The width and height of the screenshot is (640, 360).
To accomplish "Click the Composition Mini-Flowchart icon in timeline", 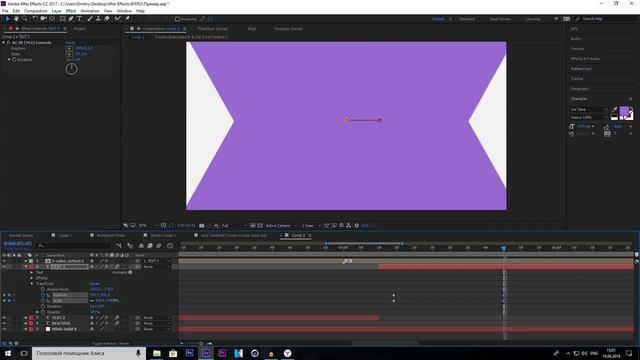I will click(x=119, y=246).
